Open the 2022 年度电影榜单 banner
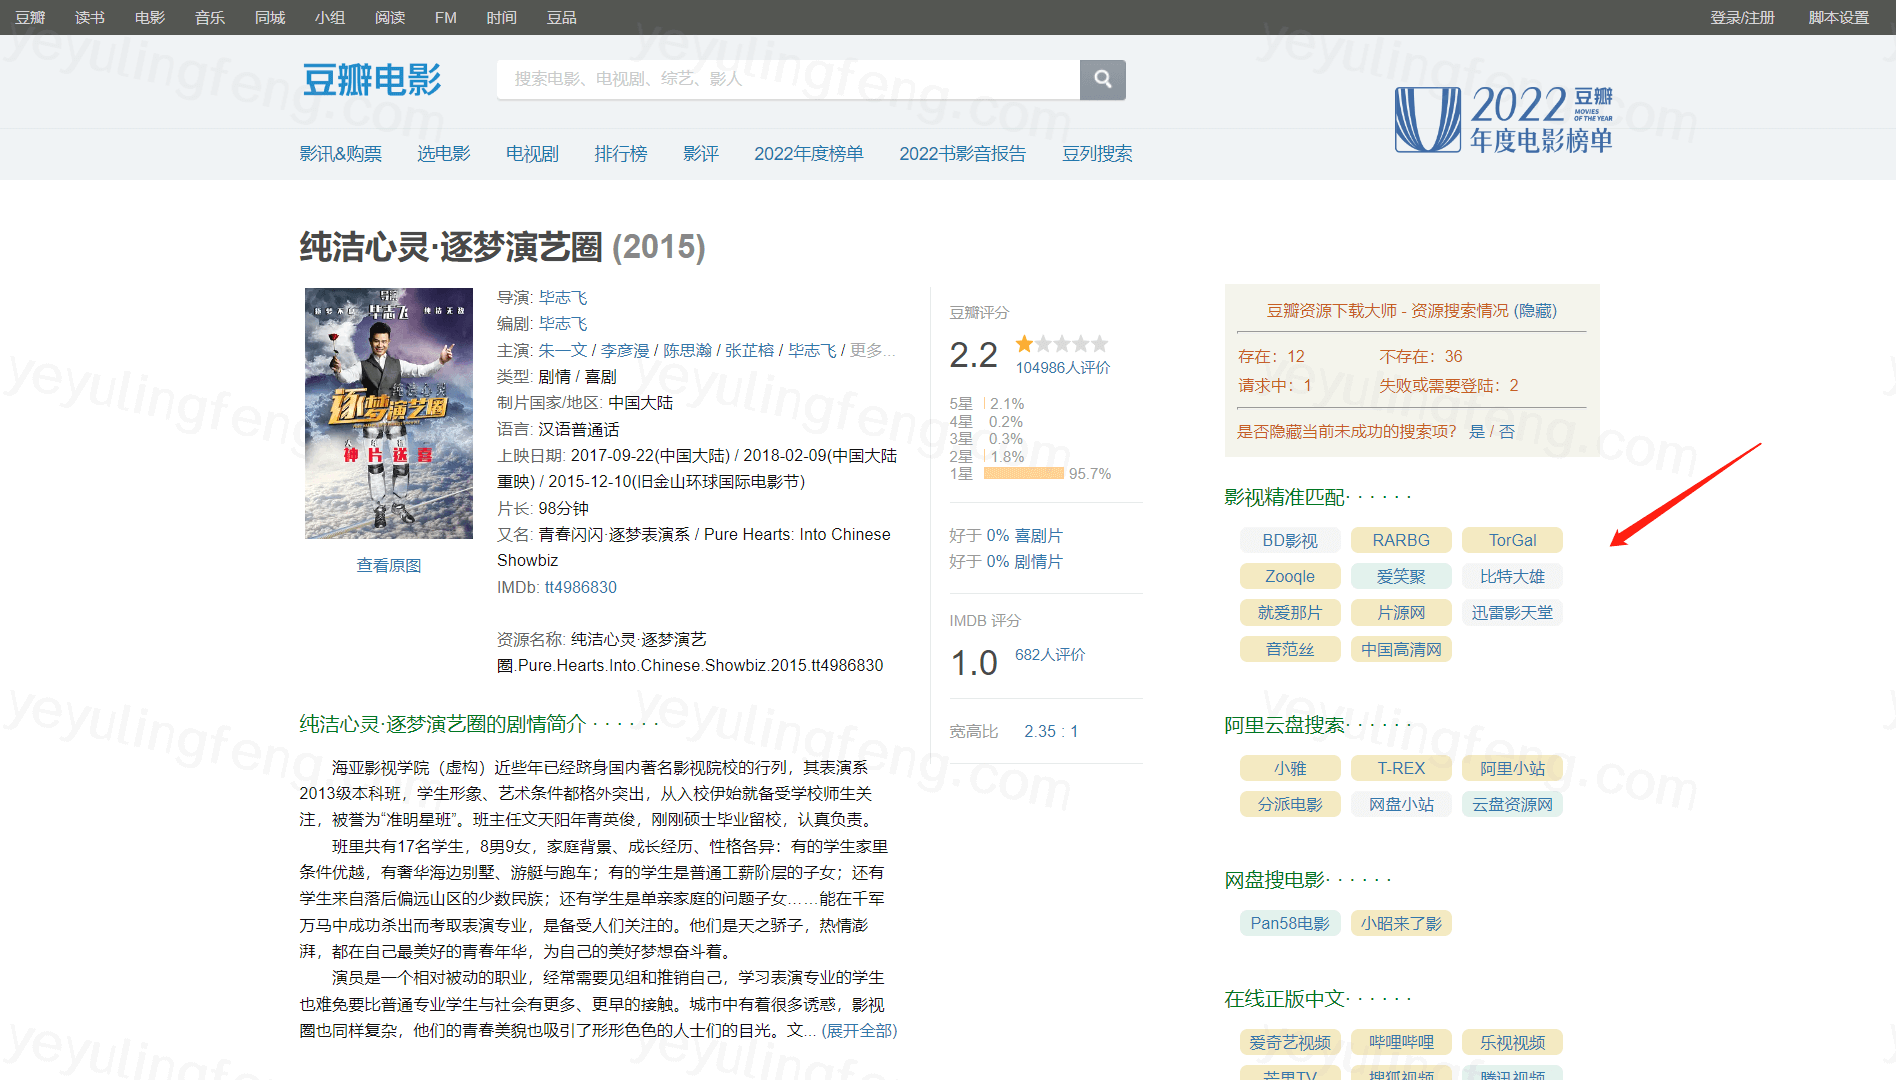Viewport: 1896px width, 1080px height. coord(1504,120)
